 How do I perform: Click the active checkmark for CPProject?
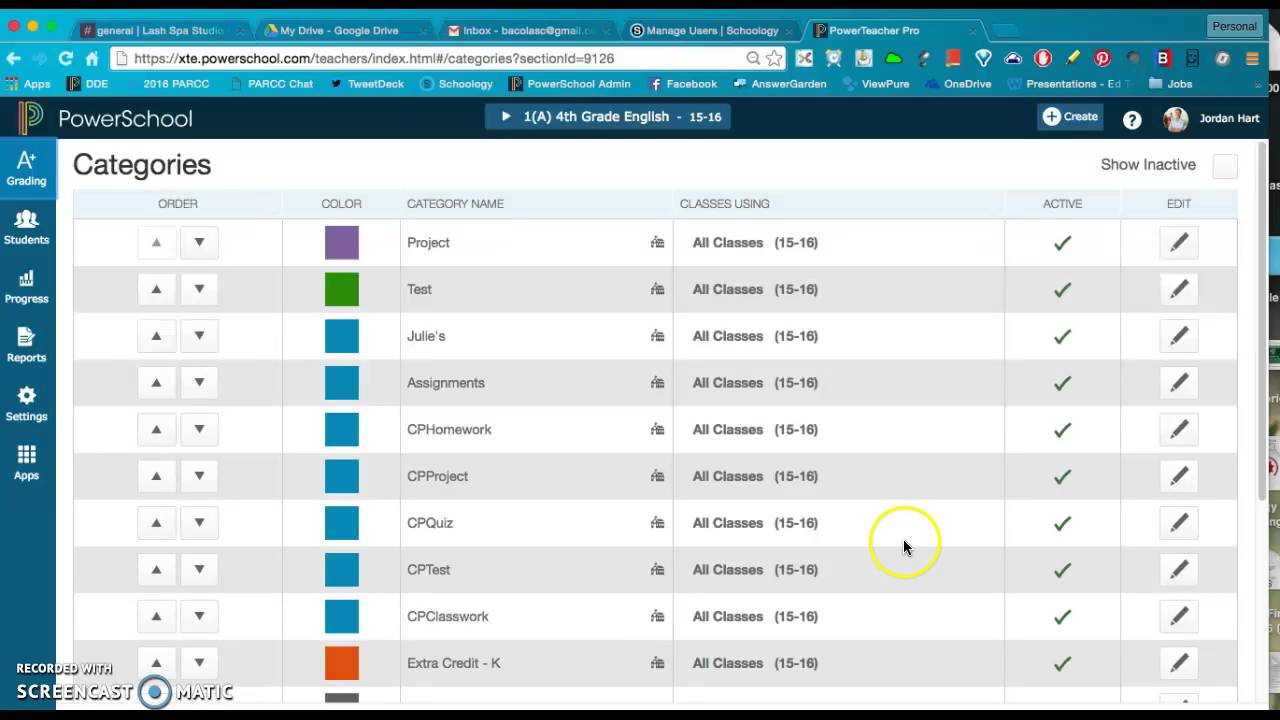click(1062, 476)
